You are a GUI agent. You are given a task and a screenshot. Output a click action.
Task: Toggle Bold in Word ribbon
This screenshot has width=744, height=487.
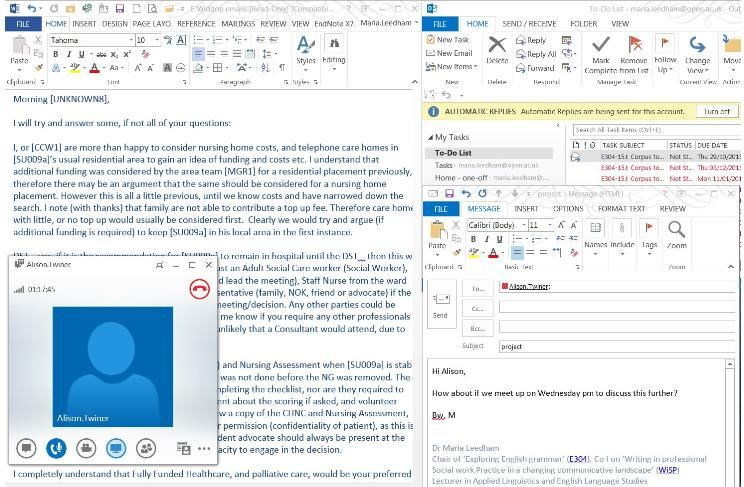[x=56, y=54]
